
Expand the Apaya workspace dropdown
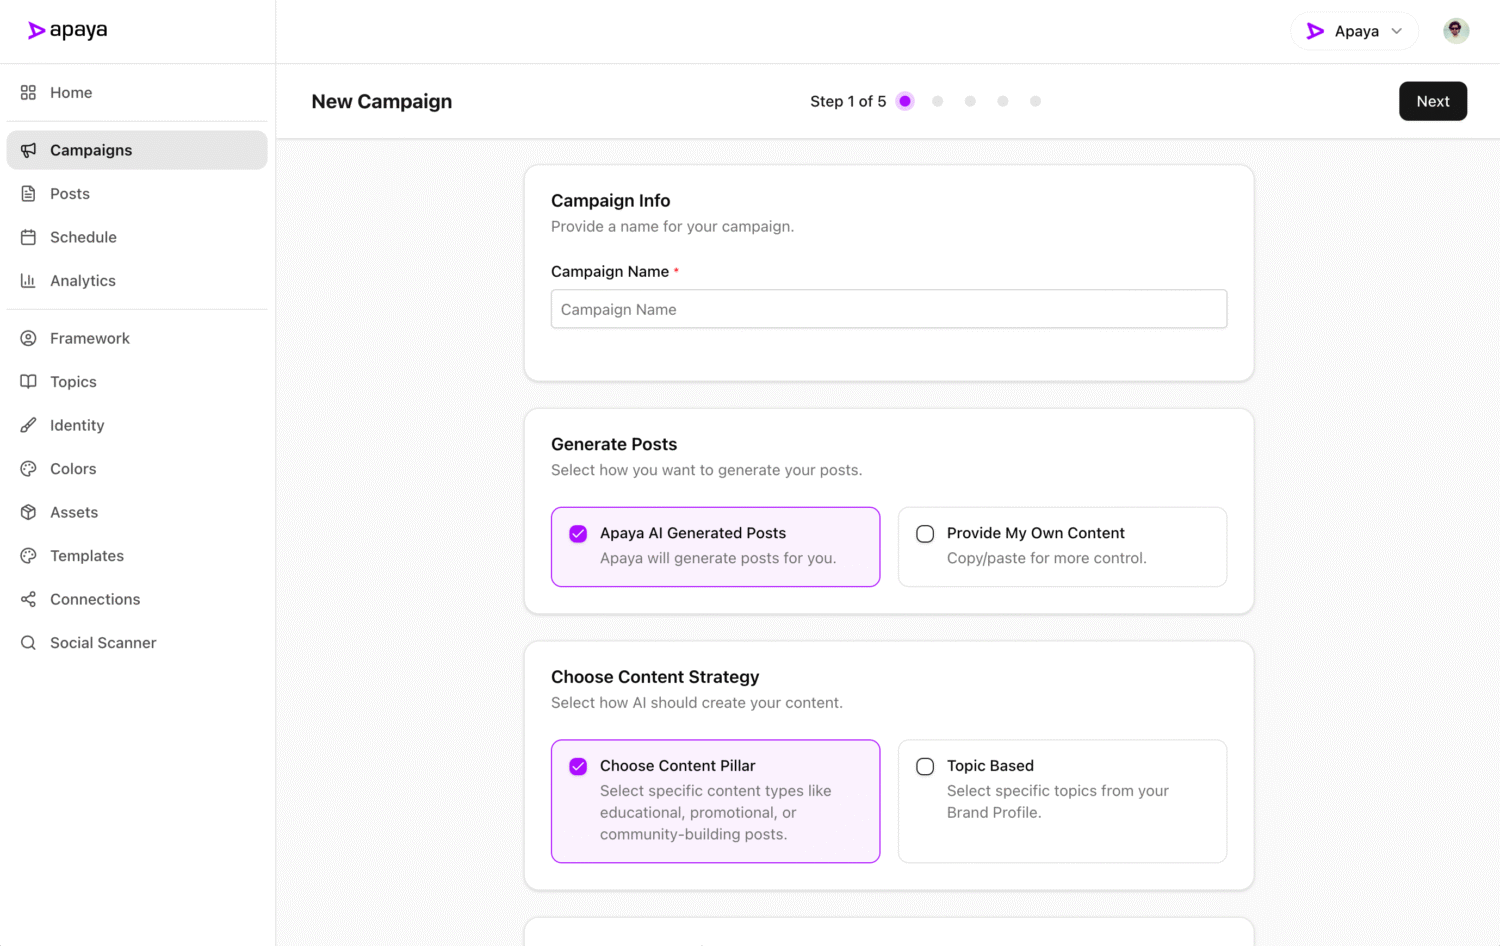pos(1354,31)
